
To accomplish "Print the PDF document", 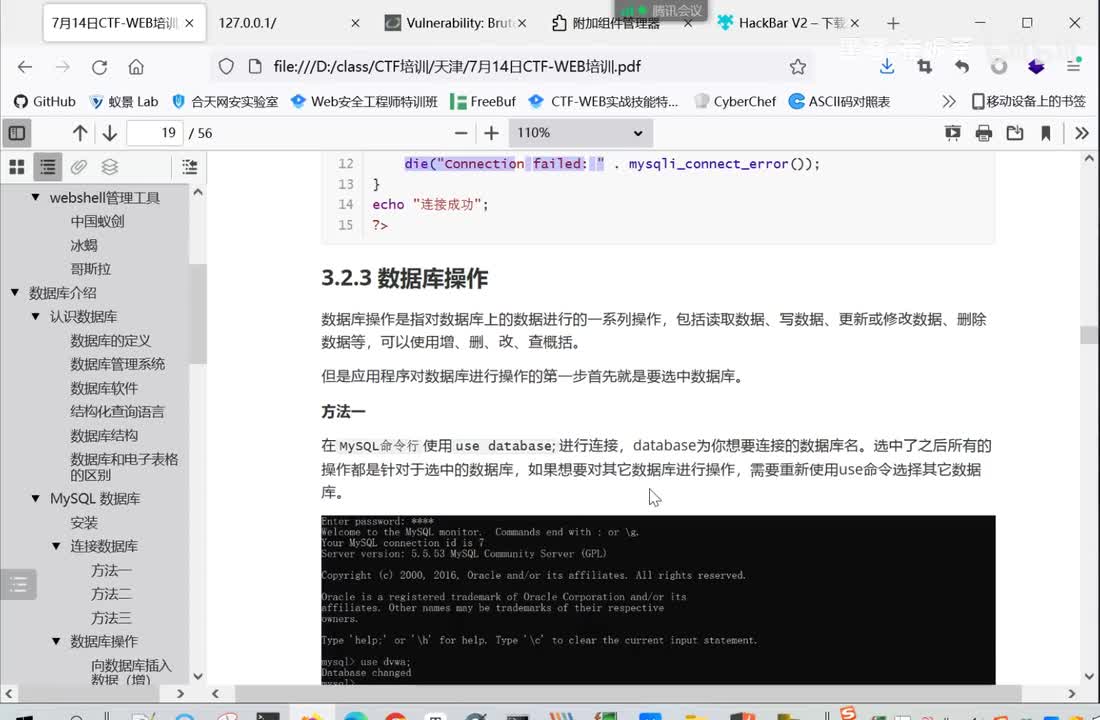I will [984, 133].
